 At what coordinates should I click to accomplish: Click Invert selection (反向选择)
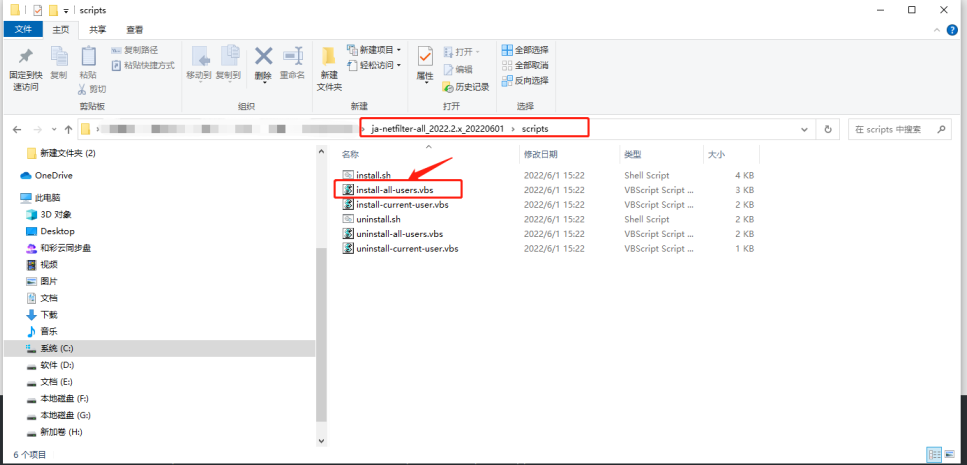(525, 80)
